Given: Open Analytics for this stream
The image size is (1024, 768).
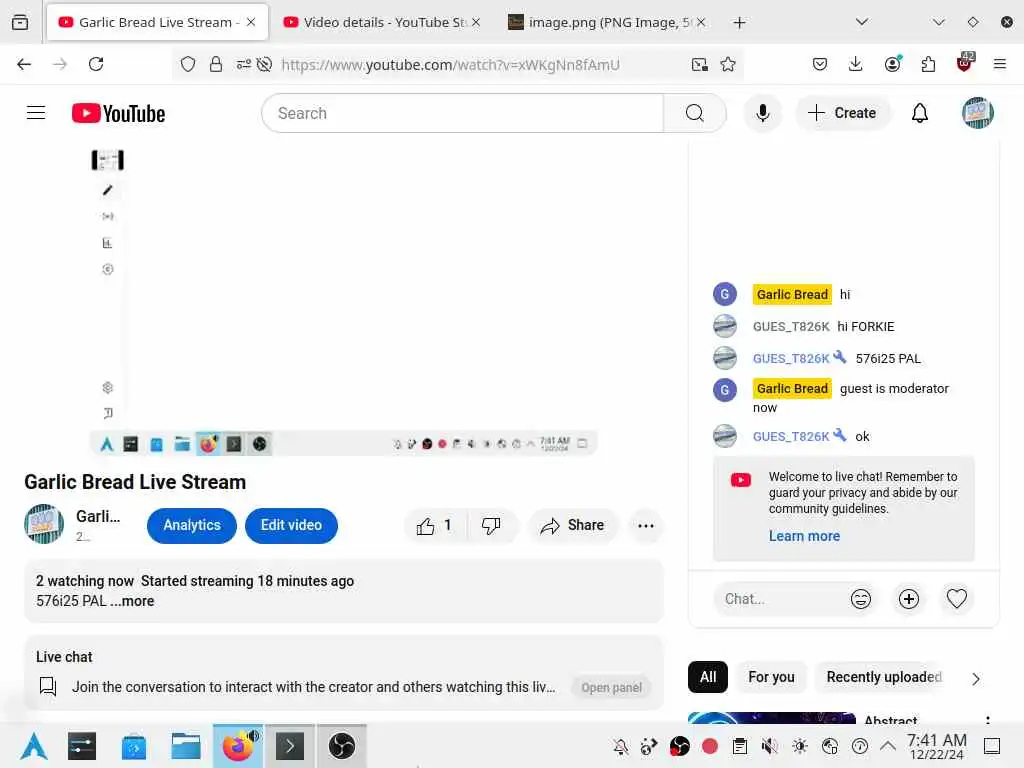Looking at the screenshot, I should (191, 526).
